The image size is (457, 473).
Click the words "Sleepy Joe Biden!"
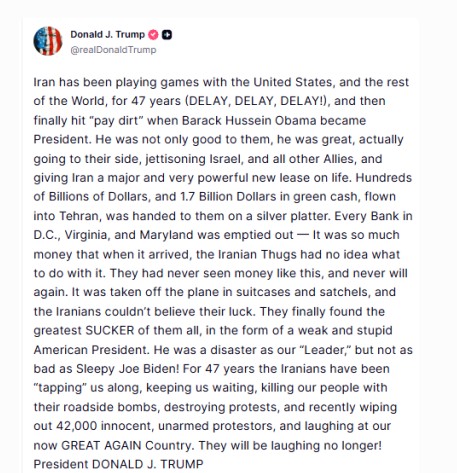pyautogui.click(x=128, y=369)
